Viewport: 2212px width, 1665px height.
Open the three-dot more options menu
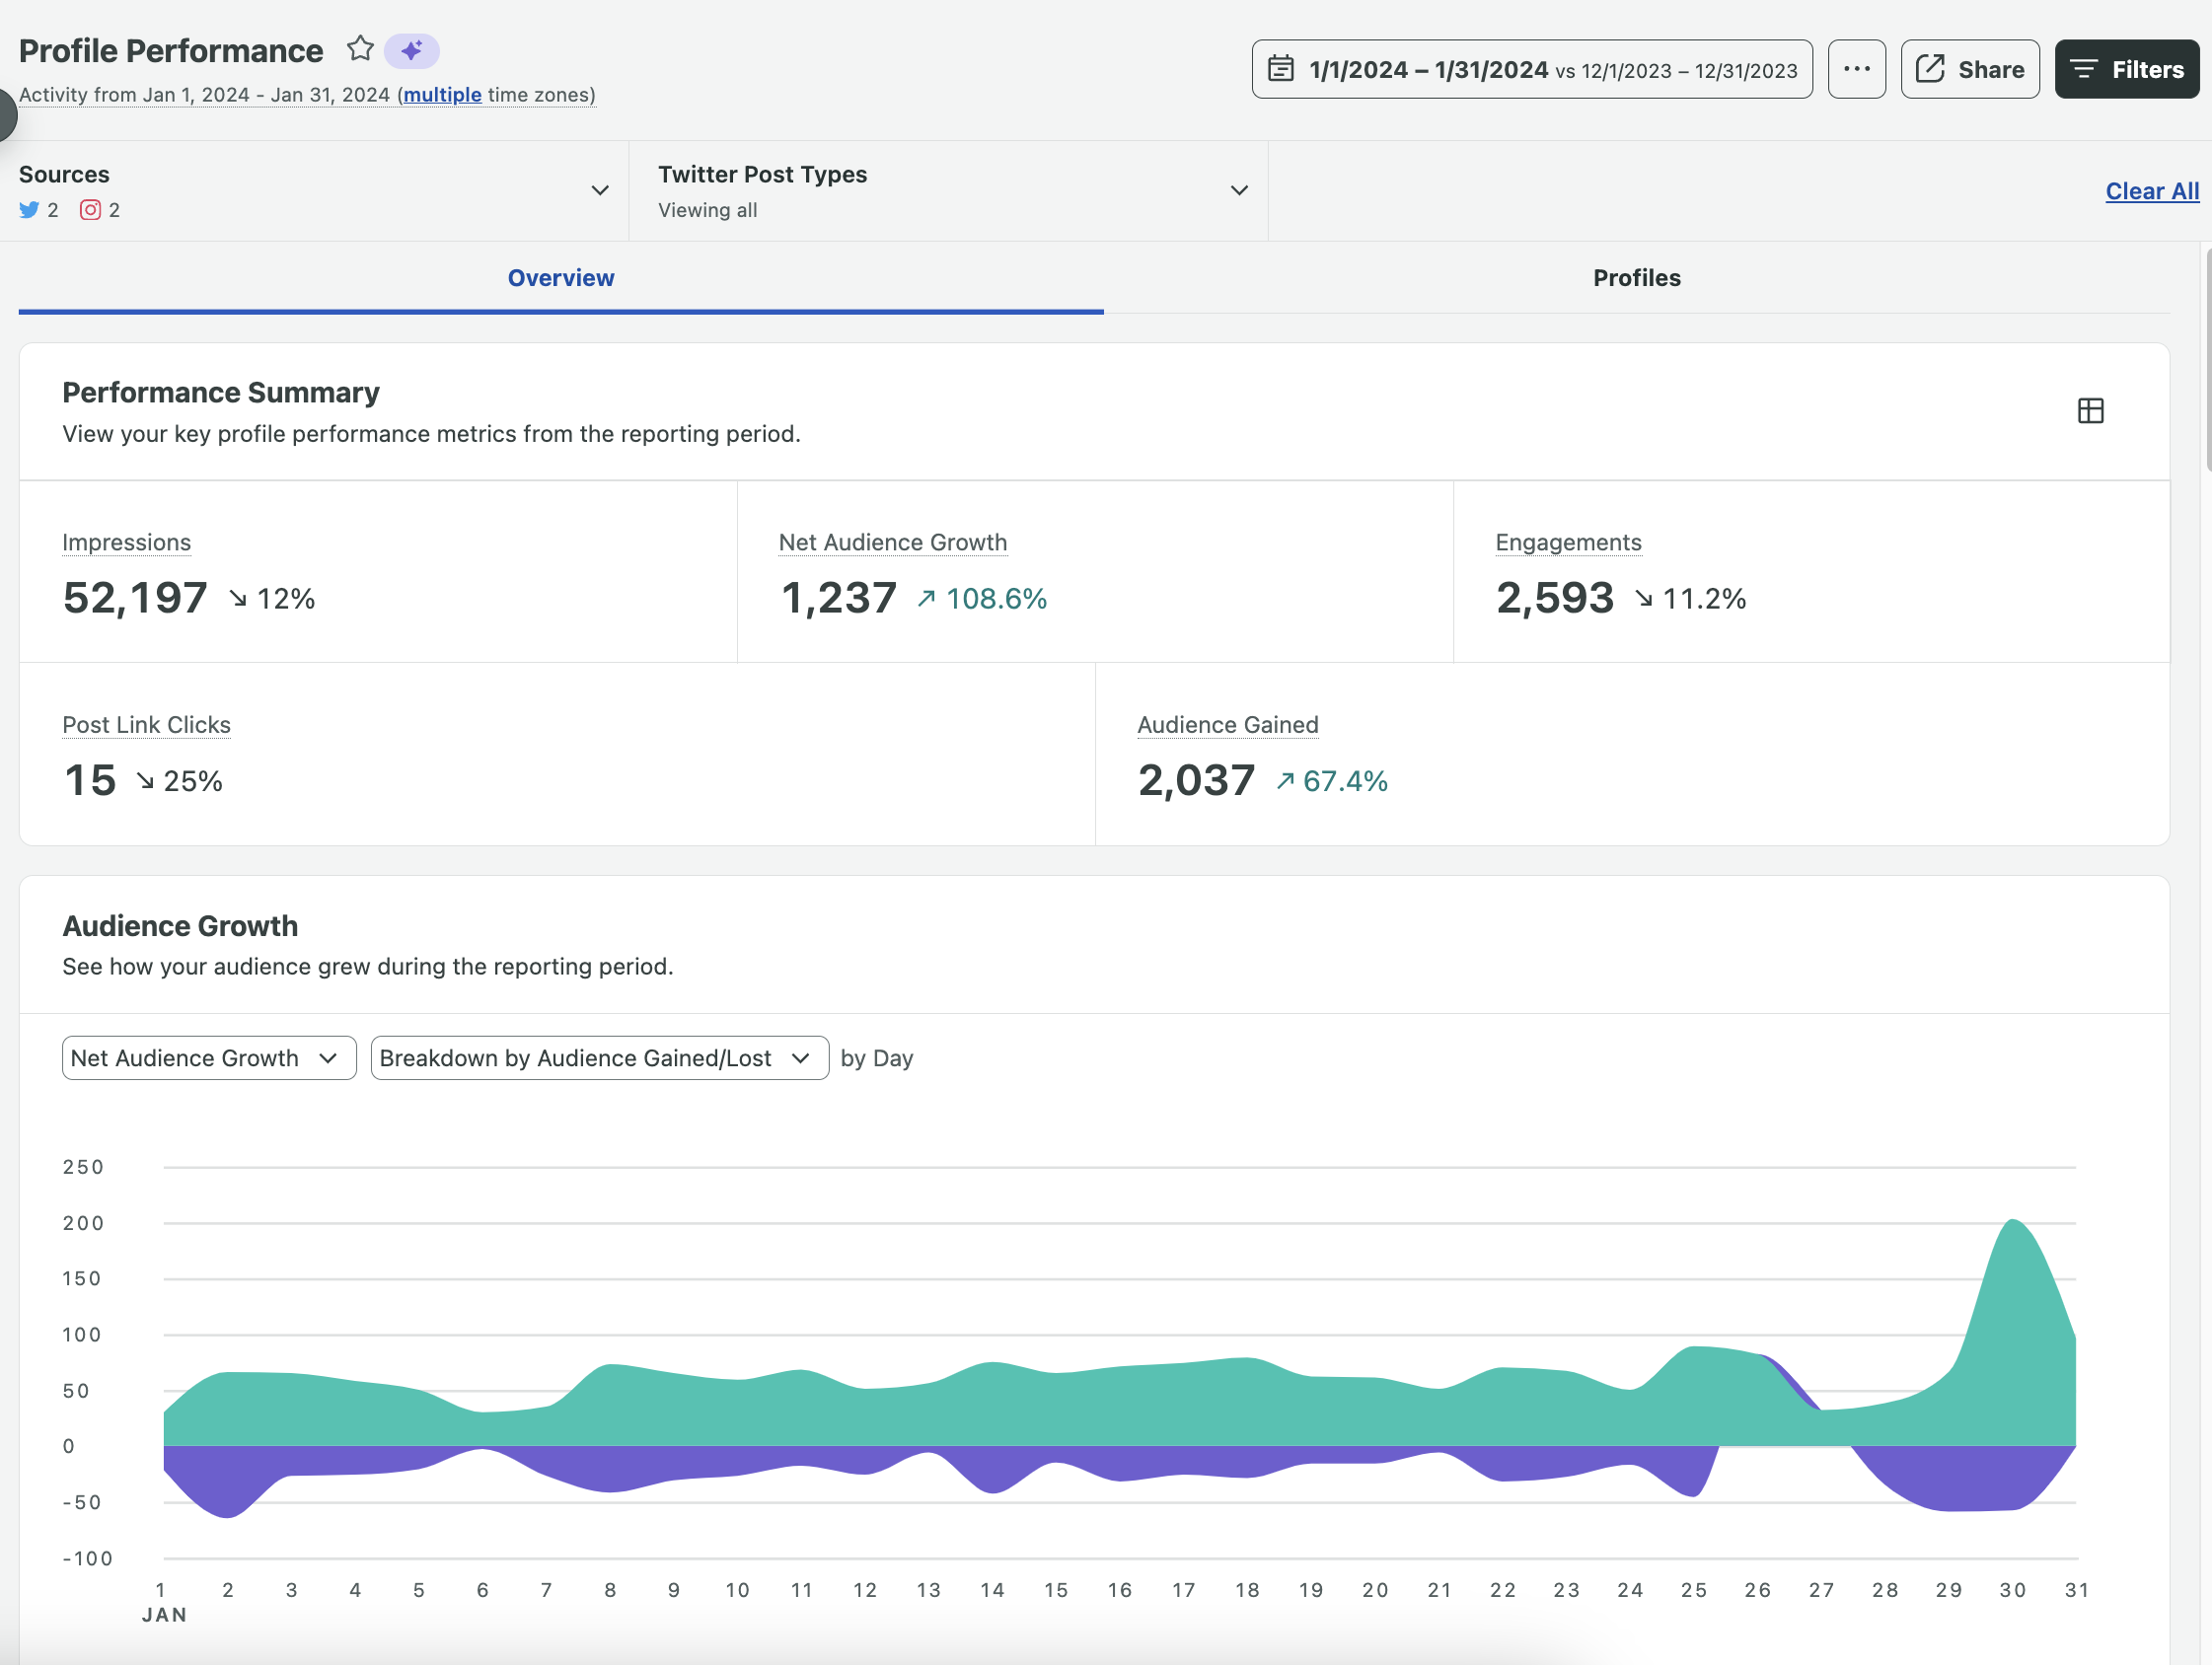tap(1856, 69)
